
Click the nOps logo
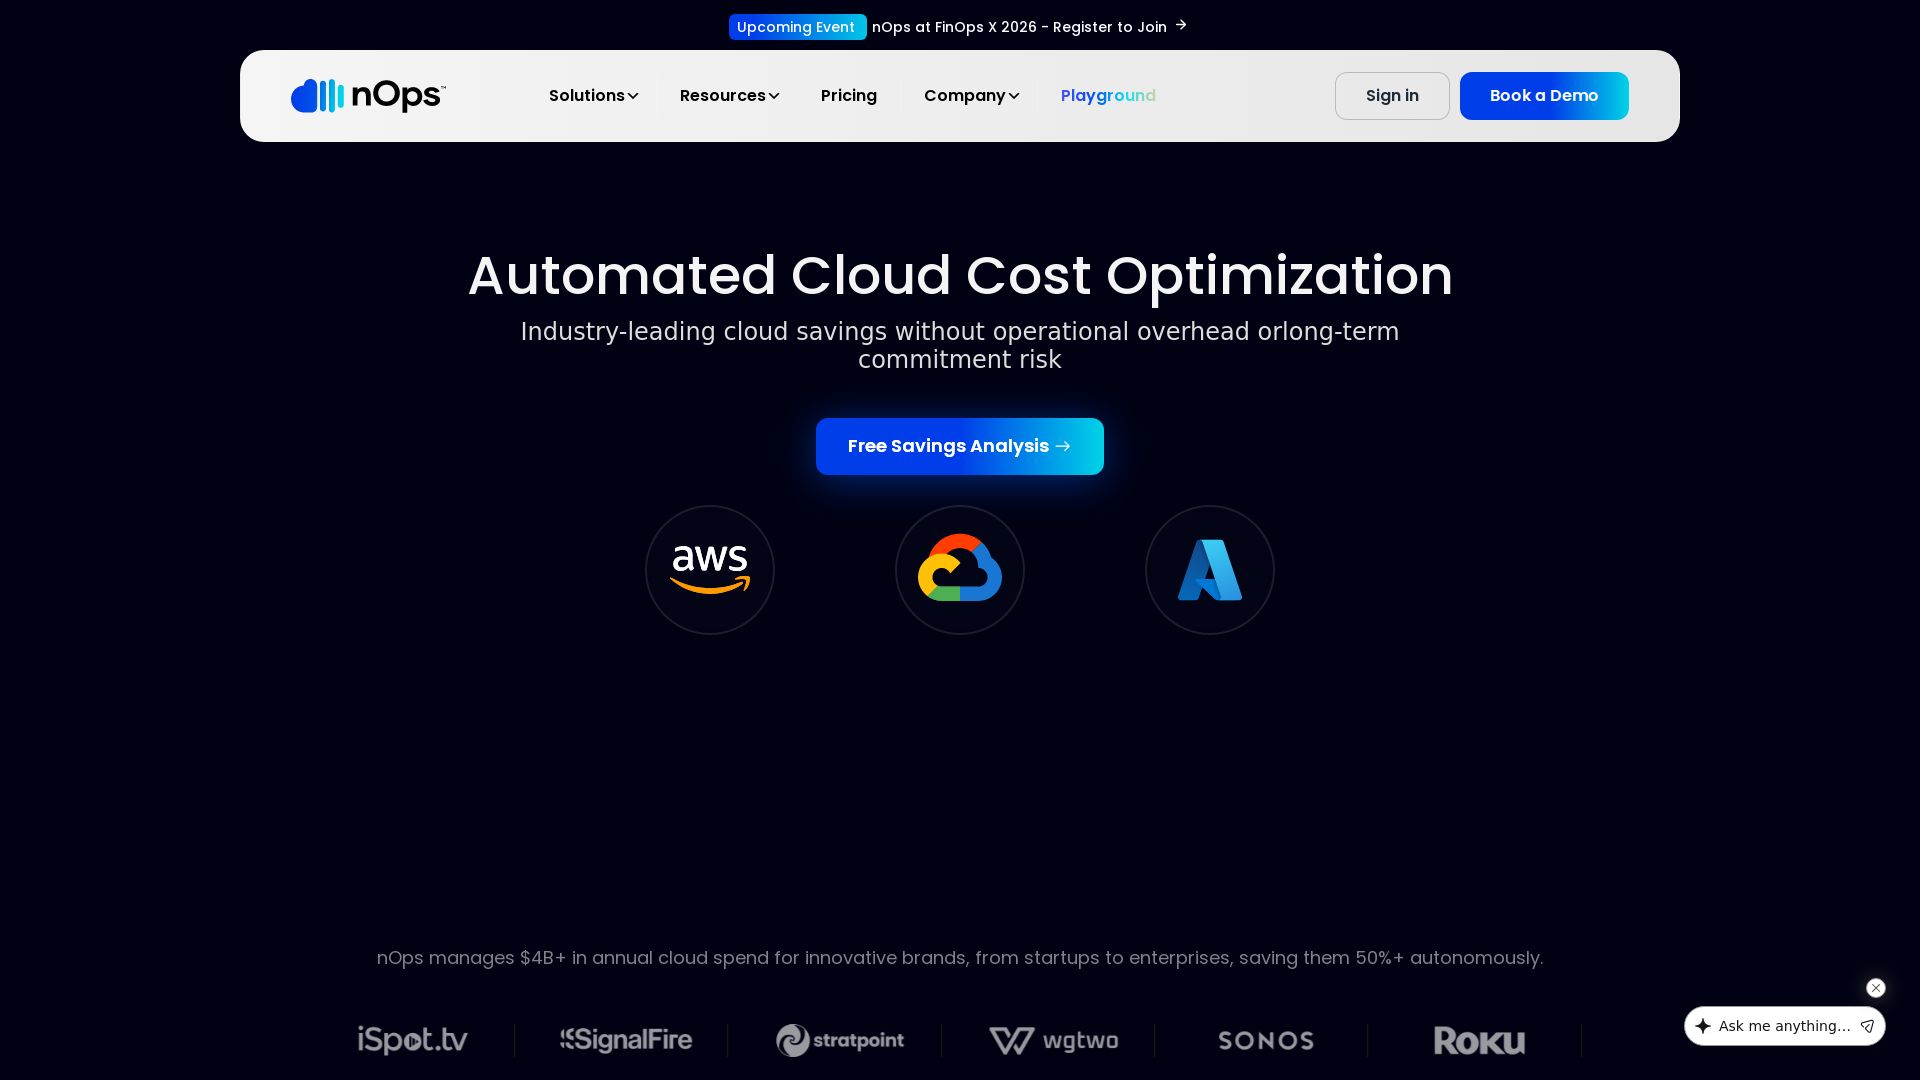click(368, 96)
